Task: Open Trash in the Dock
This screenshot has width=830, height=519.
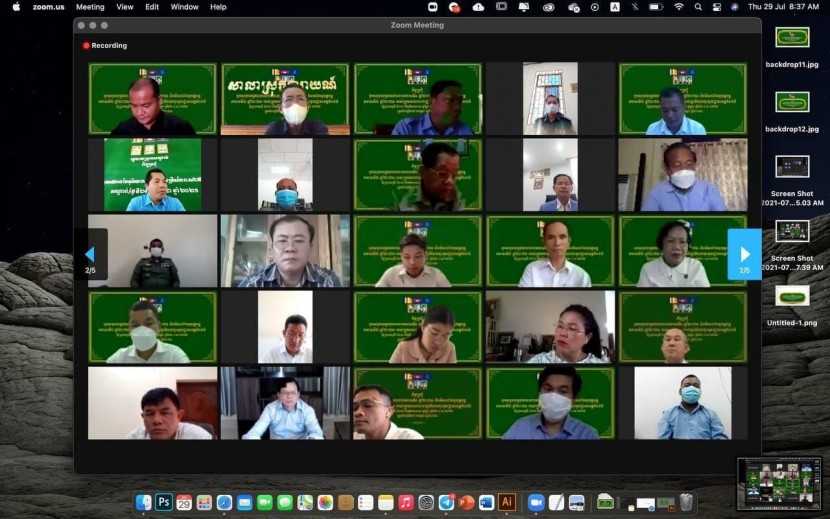Action: tap(686, 502)
